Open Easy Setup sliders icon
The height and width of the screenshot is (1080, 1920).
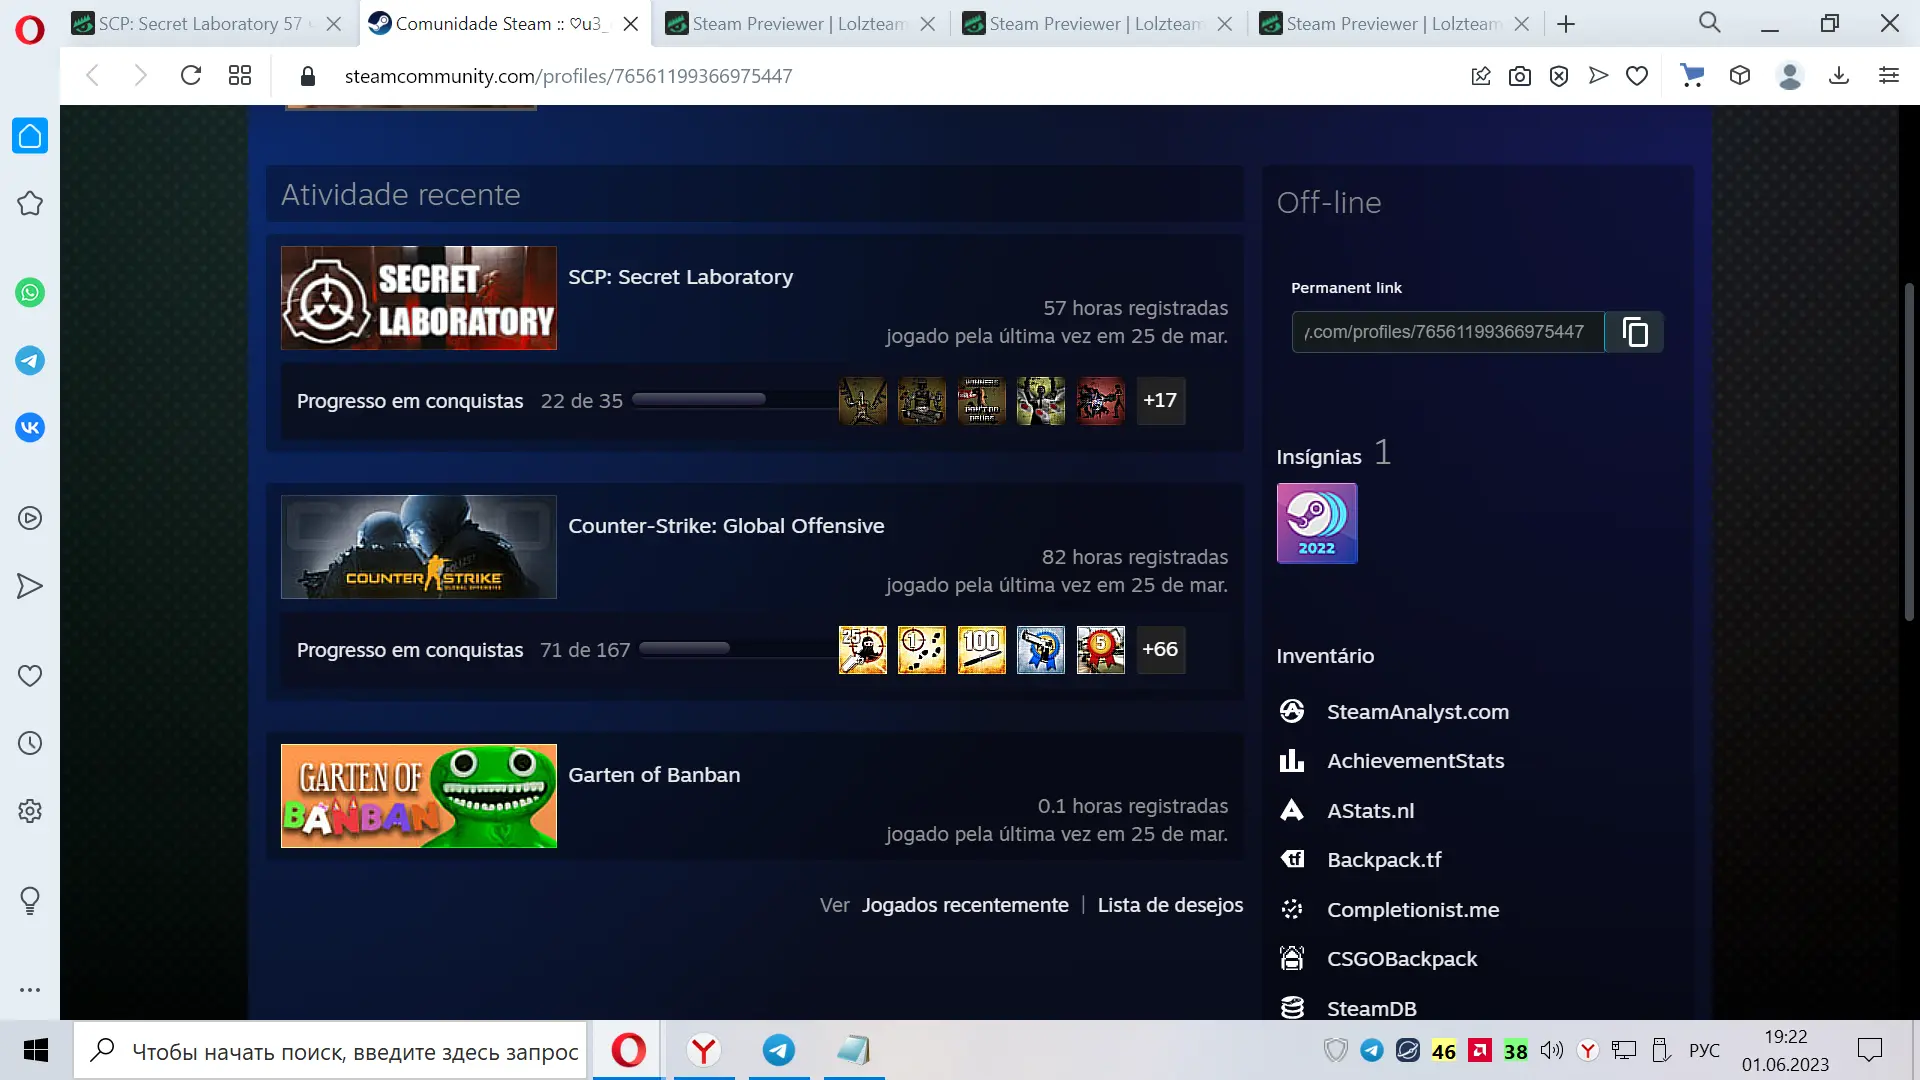coord(1889,76)
